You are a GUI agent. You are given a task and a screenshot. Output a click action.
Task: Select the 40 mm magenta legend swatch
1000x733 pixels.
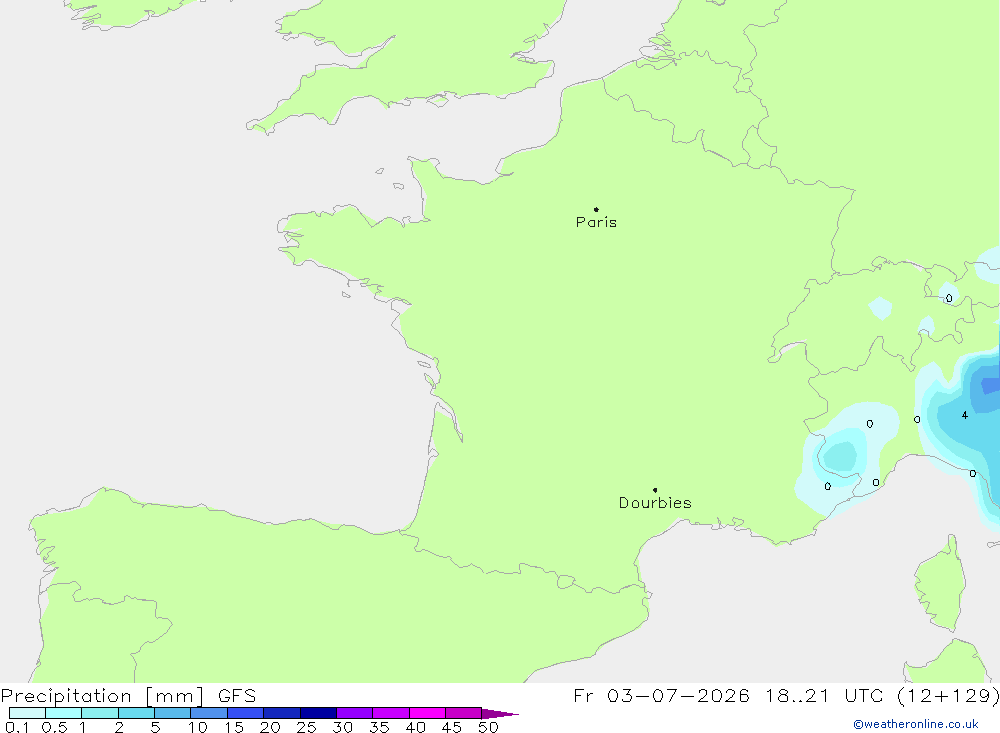[x=427, y=713]
